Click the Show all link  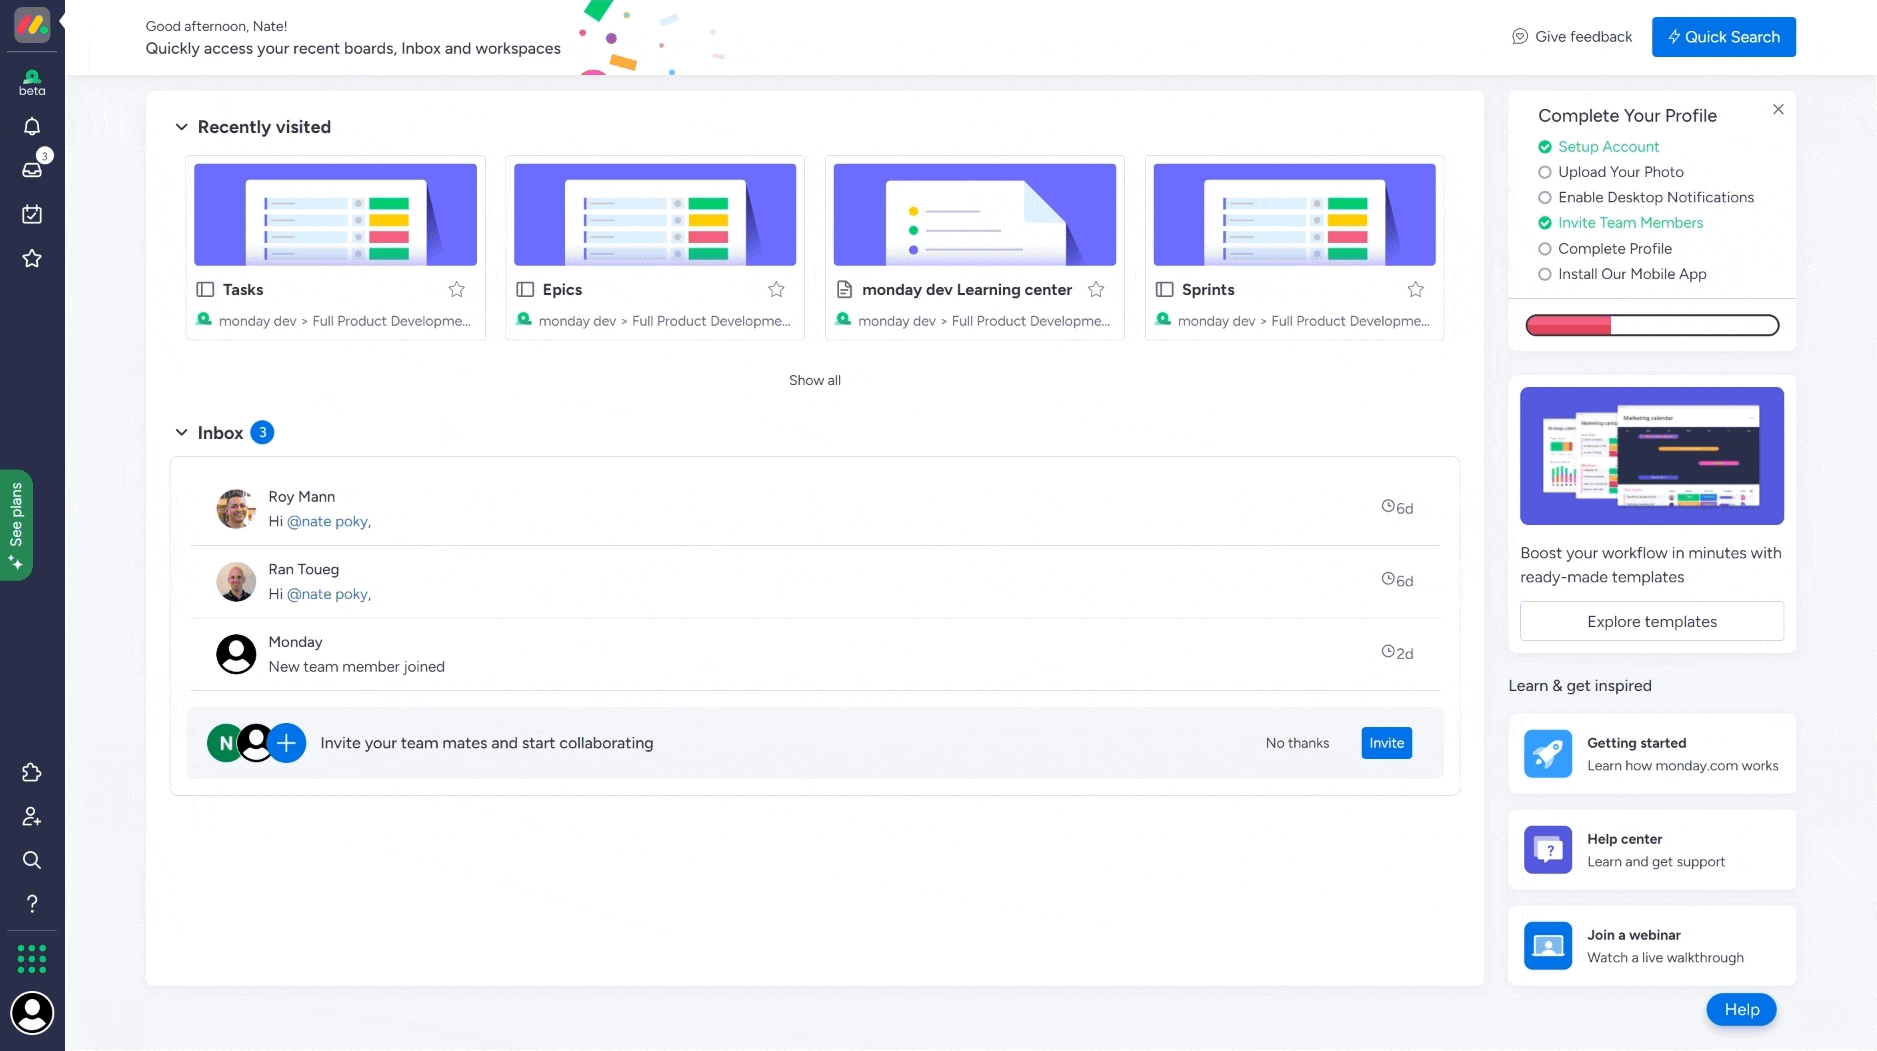click(814, 380)
